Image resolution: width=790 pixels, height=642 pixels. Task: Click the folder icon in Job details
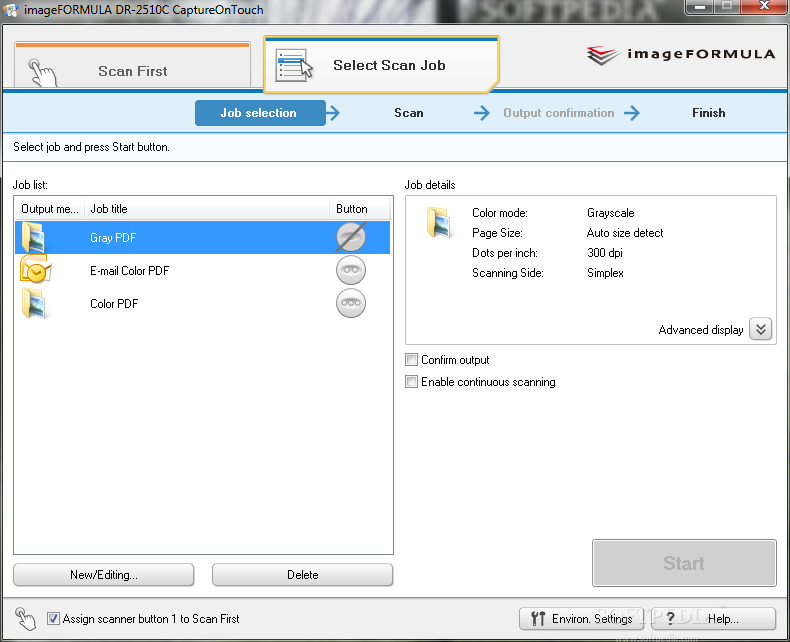(439, 222)
